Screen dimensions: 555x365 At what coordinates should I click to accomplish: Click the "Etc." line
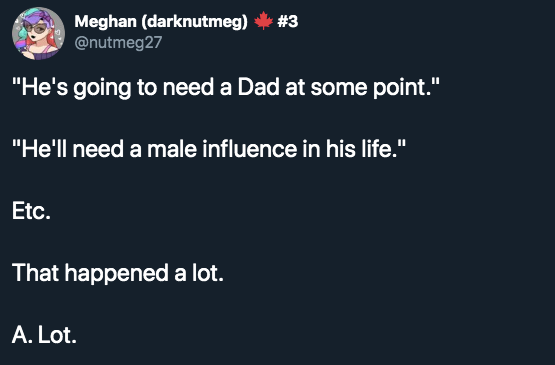31,211
